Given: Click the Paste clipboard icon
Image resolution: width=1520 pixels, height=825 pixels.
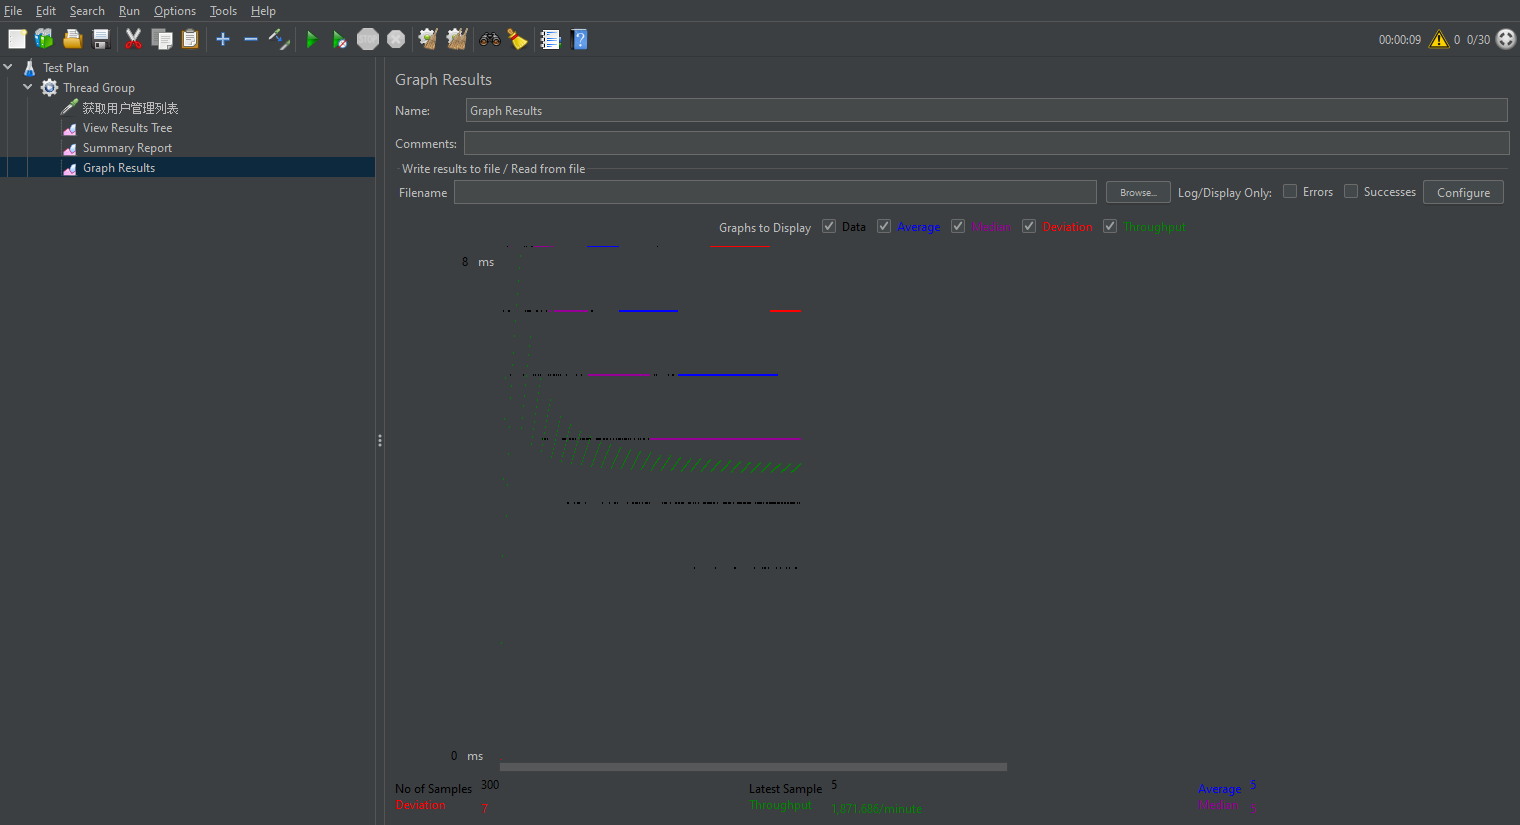Looking at the screenshot, I should 190,39.
